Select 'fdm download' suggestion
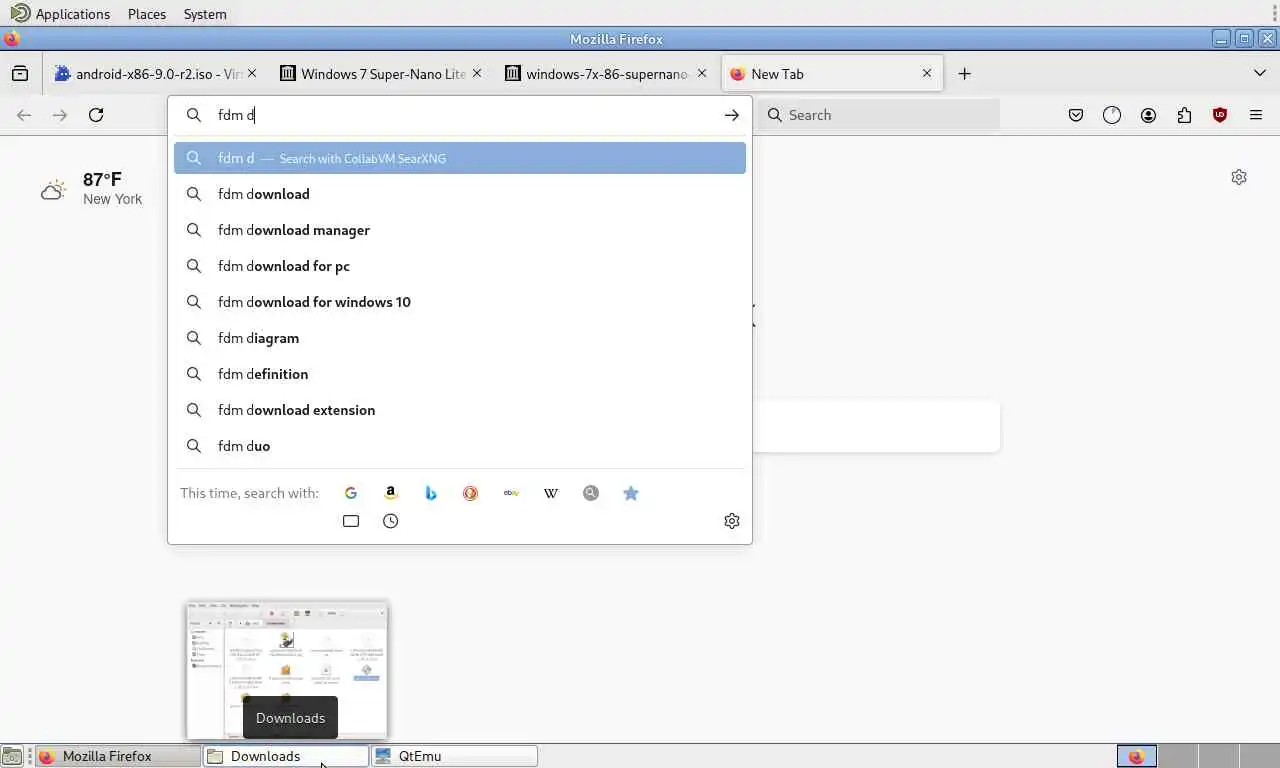1280x768 pixels. pos(460,194)
